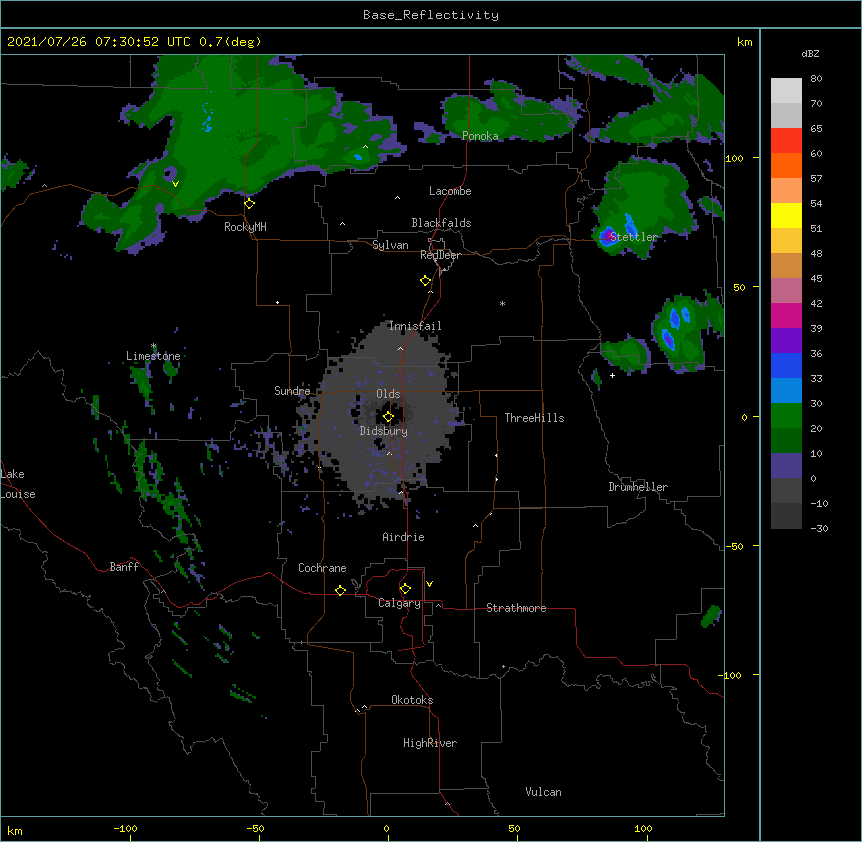862x842 pixels.
Task: Click the km unit label at bottom left
Action: pyautogui.click(x=15, y=831)
